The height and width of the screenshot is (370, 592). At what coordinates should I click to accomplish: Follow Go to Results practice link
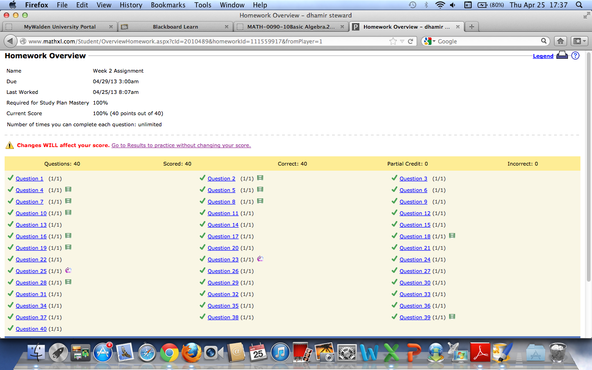pyautogui.click(x=181, y=145)
